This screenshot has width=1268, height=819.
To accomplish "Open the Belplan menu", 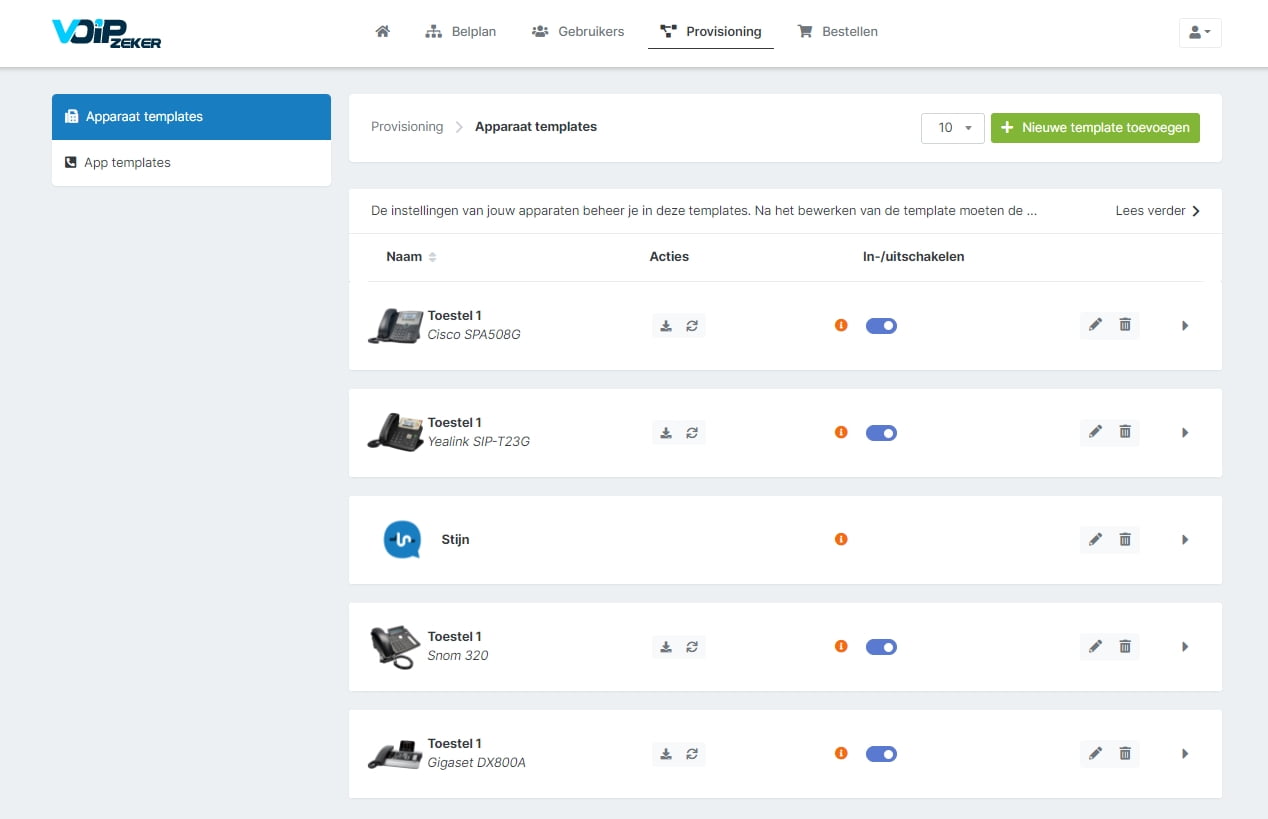I will point(460,32).
